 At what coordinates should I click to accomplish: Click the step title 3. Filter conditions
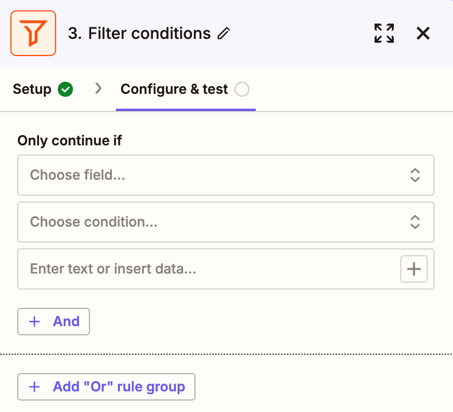tap(139, 33)
